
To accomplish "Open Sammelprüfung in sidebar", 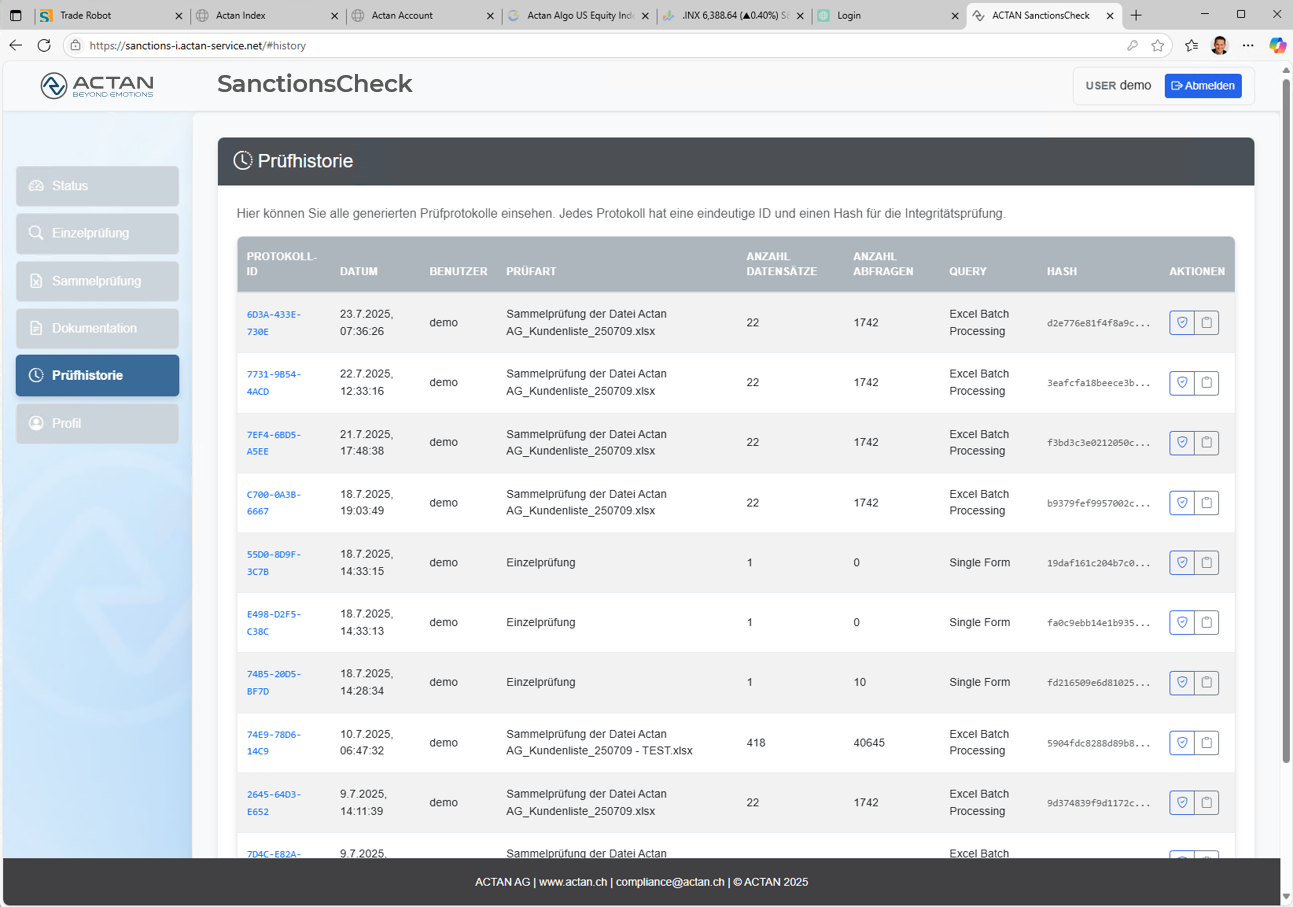I will pyautogui.click(x=97, y=281).
